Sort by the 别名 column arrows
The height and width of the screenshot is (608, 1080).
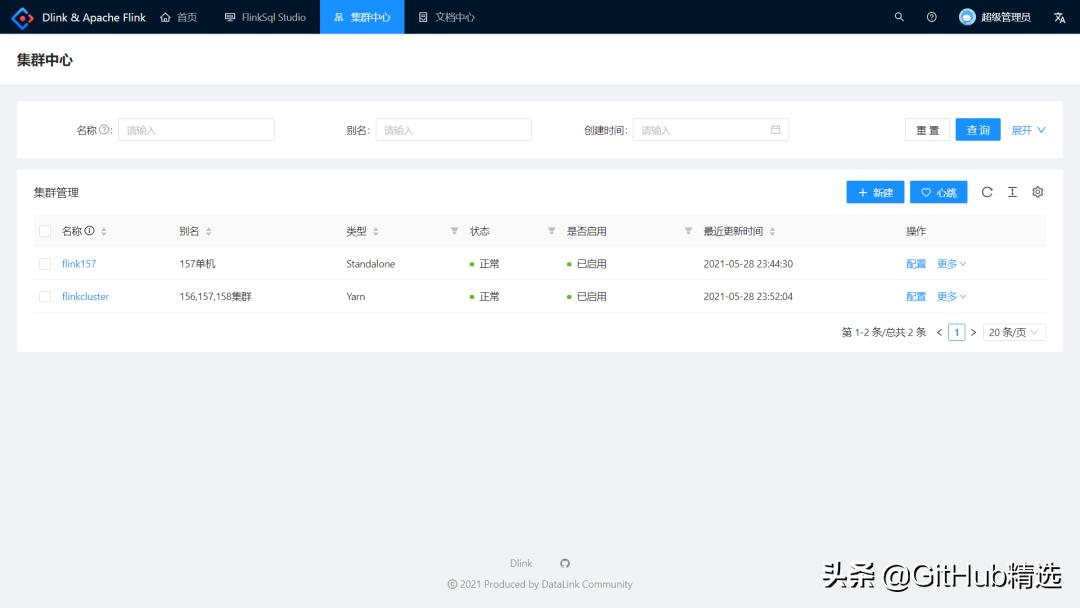[x=209, y=231]
